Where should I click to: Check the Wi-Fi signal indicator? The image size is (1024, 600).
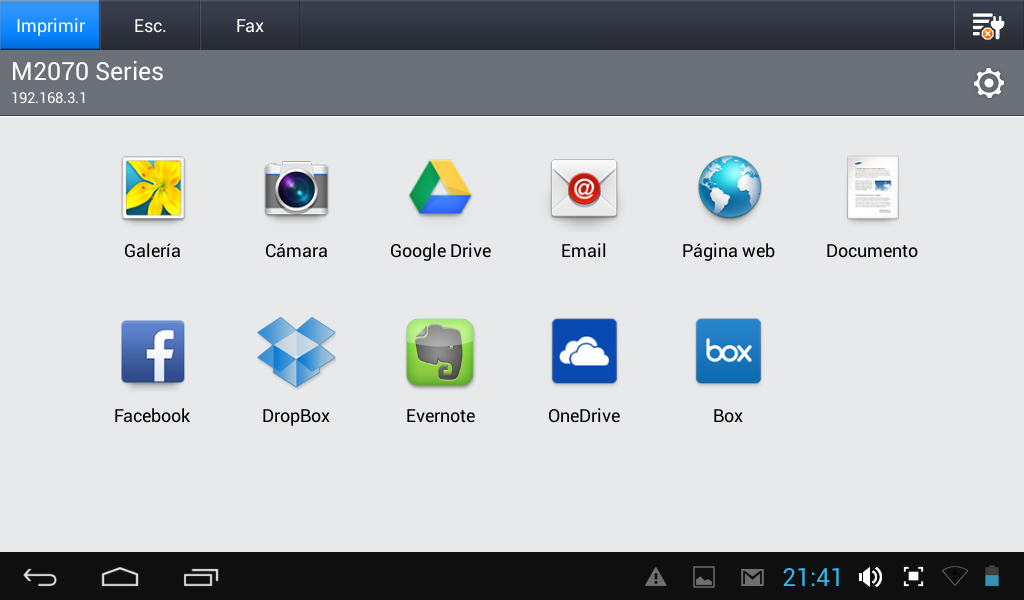coord(955,576)
